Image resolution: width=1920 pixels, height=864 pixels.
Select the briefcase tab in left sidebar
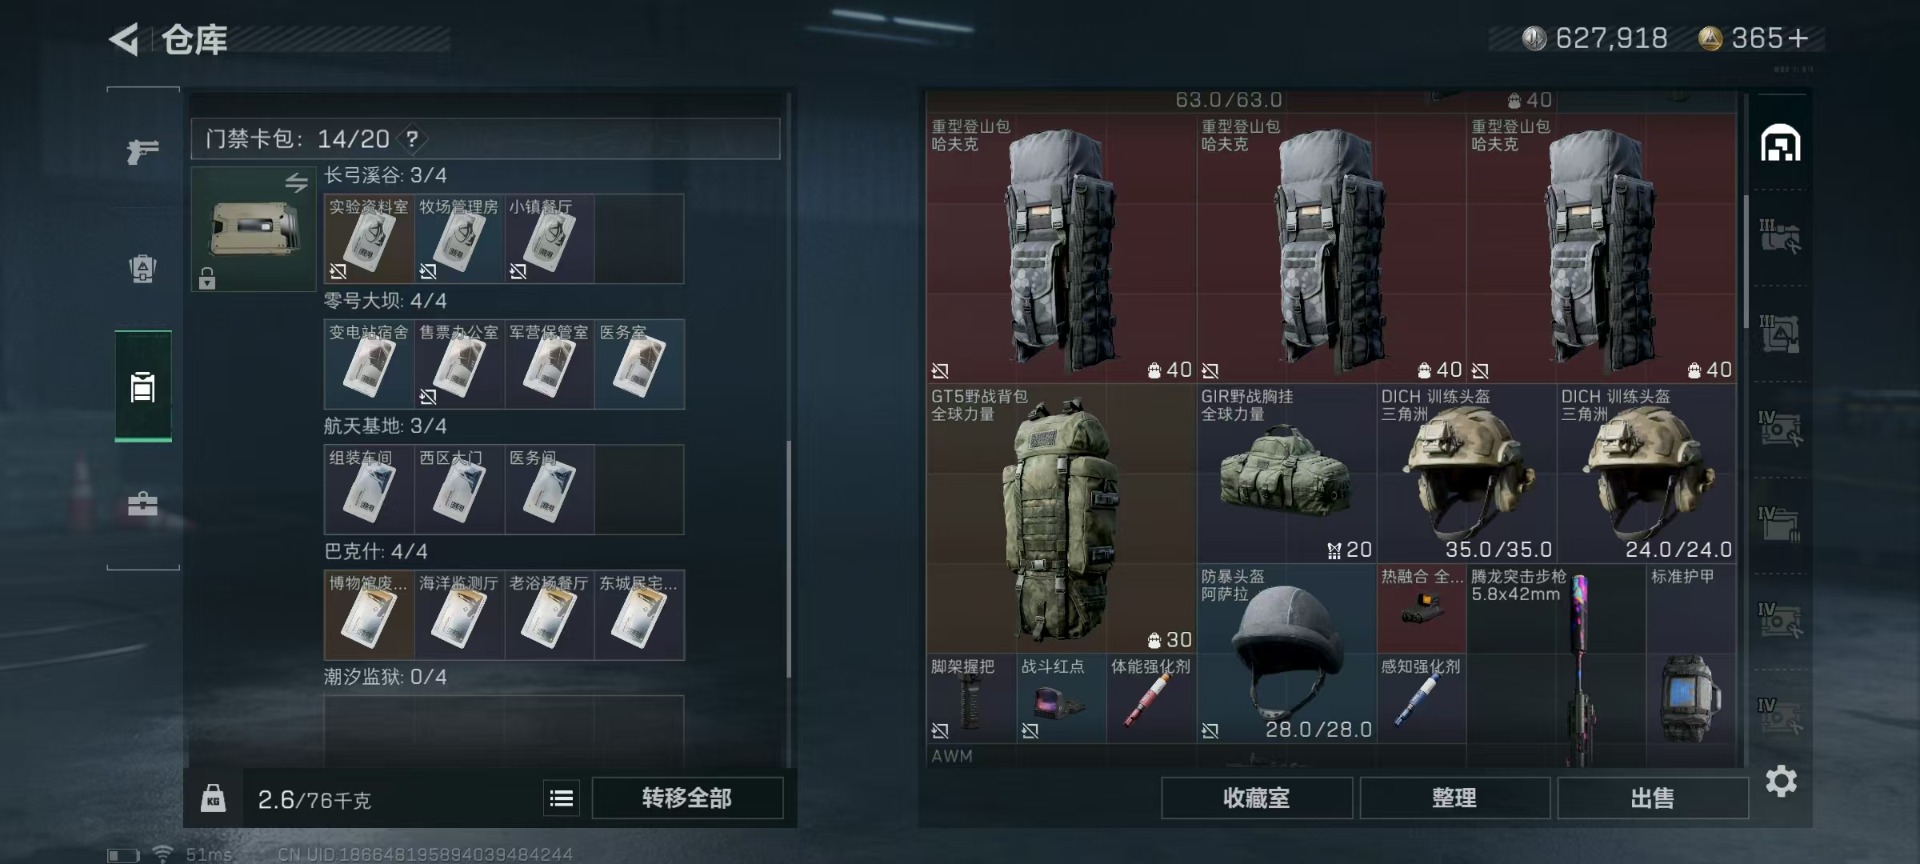pyautogui.click(x=142, y=503)
